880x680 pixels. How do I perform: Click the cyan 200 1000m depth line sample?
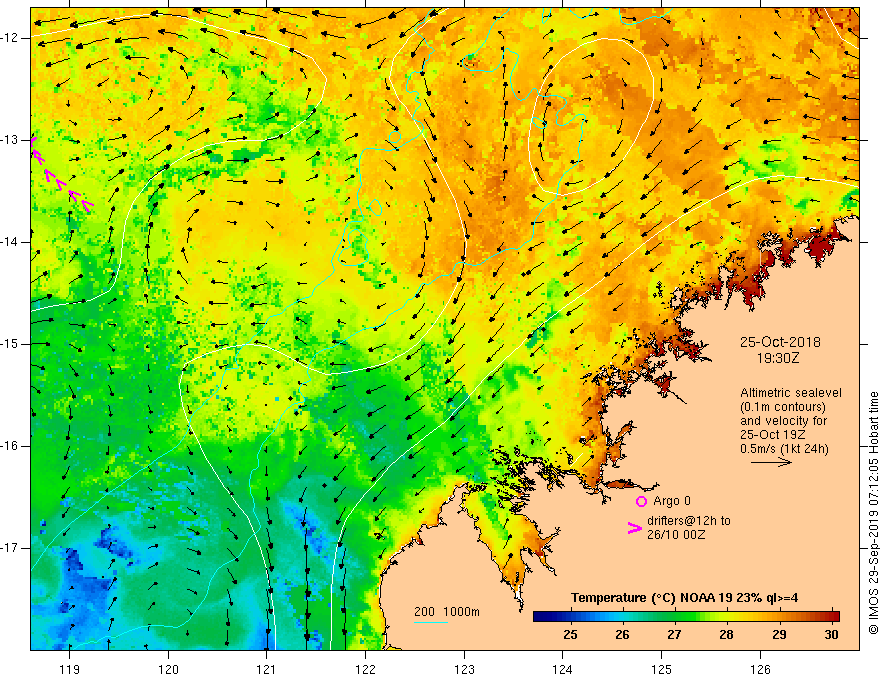click(430, 622)
